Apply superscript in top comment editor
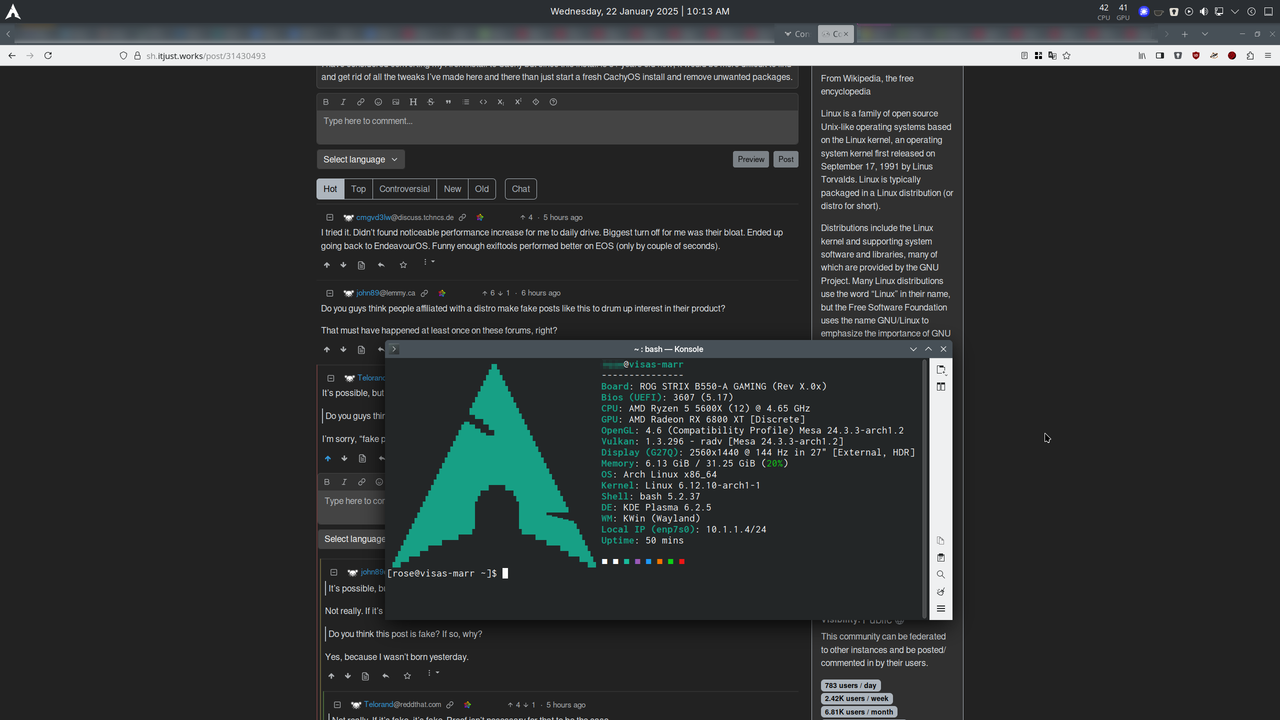Image resolution: width=1280 pixels, height=720 pixels. [x=518, y=102]
